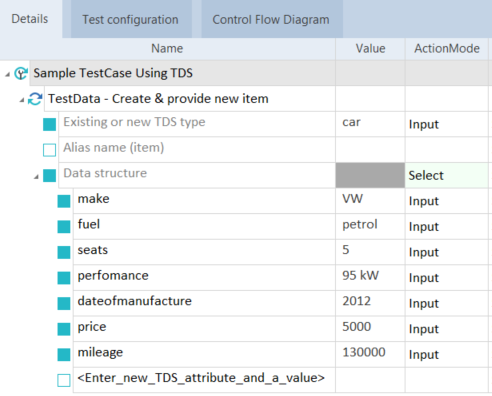Toggle the Existing or new TDS type checkbox
492x396 pixels.
[x=49, y=125]
